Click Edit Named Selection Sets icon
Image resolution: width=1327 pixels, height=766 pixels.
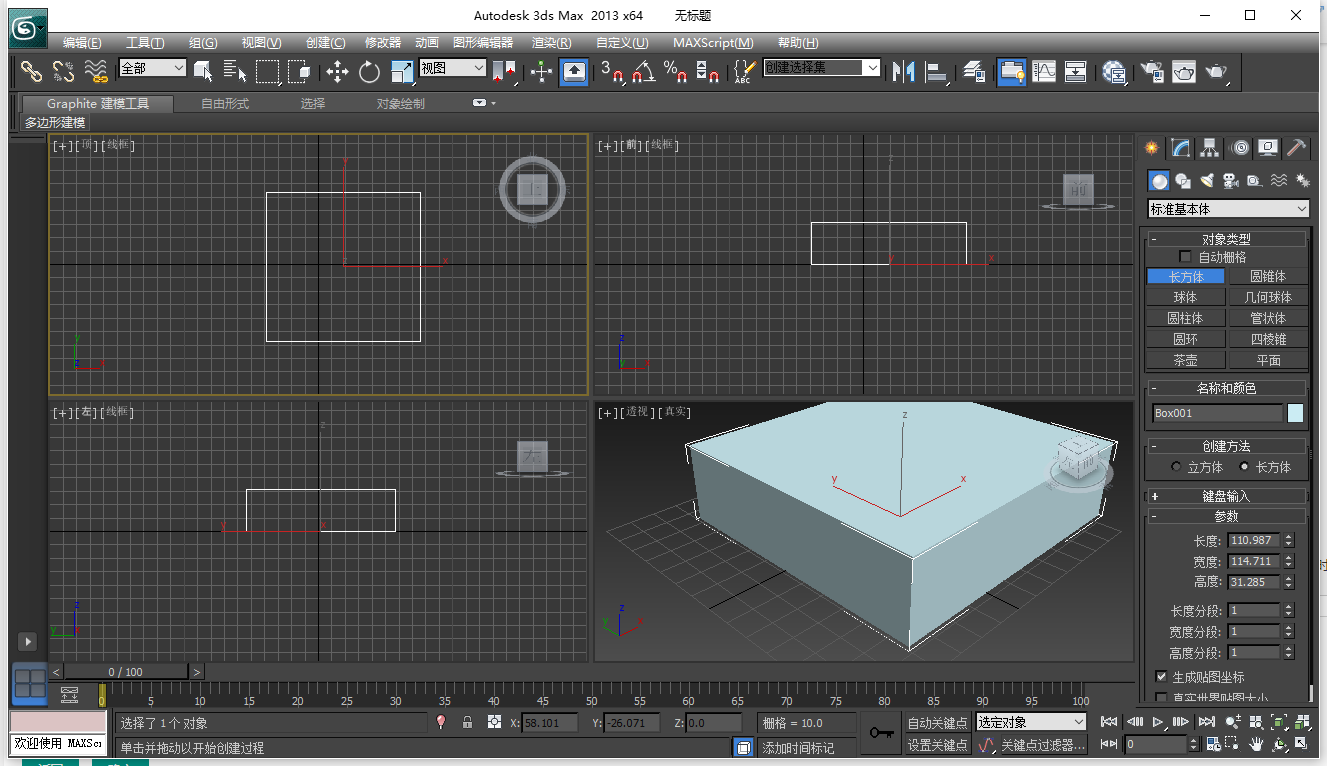[743, 71]
